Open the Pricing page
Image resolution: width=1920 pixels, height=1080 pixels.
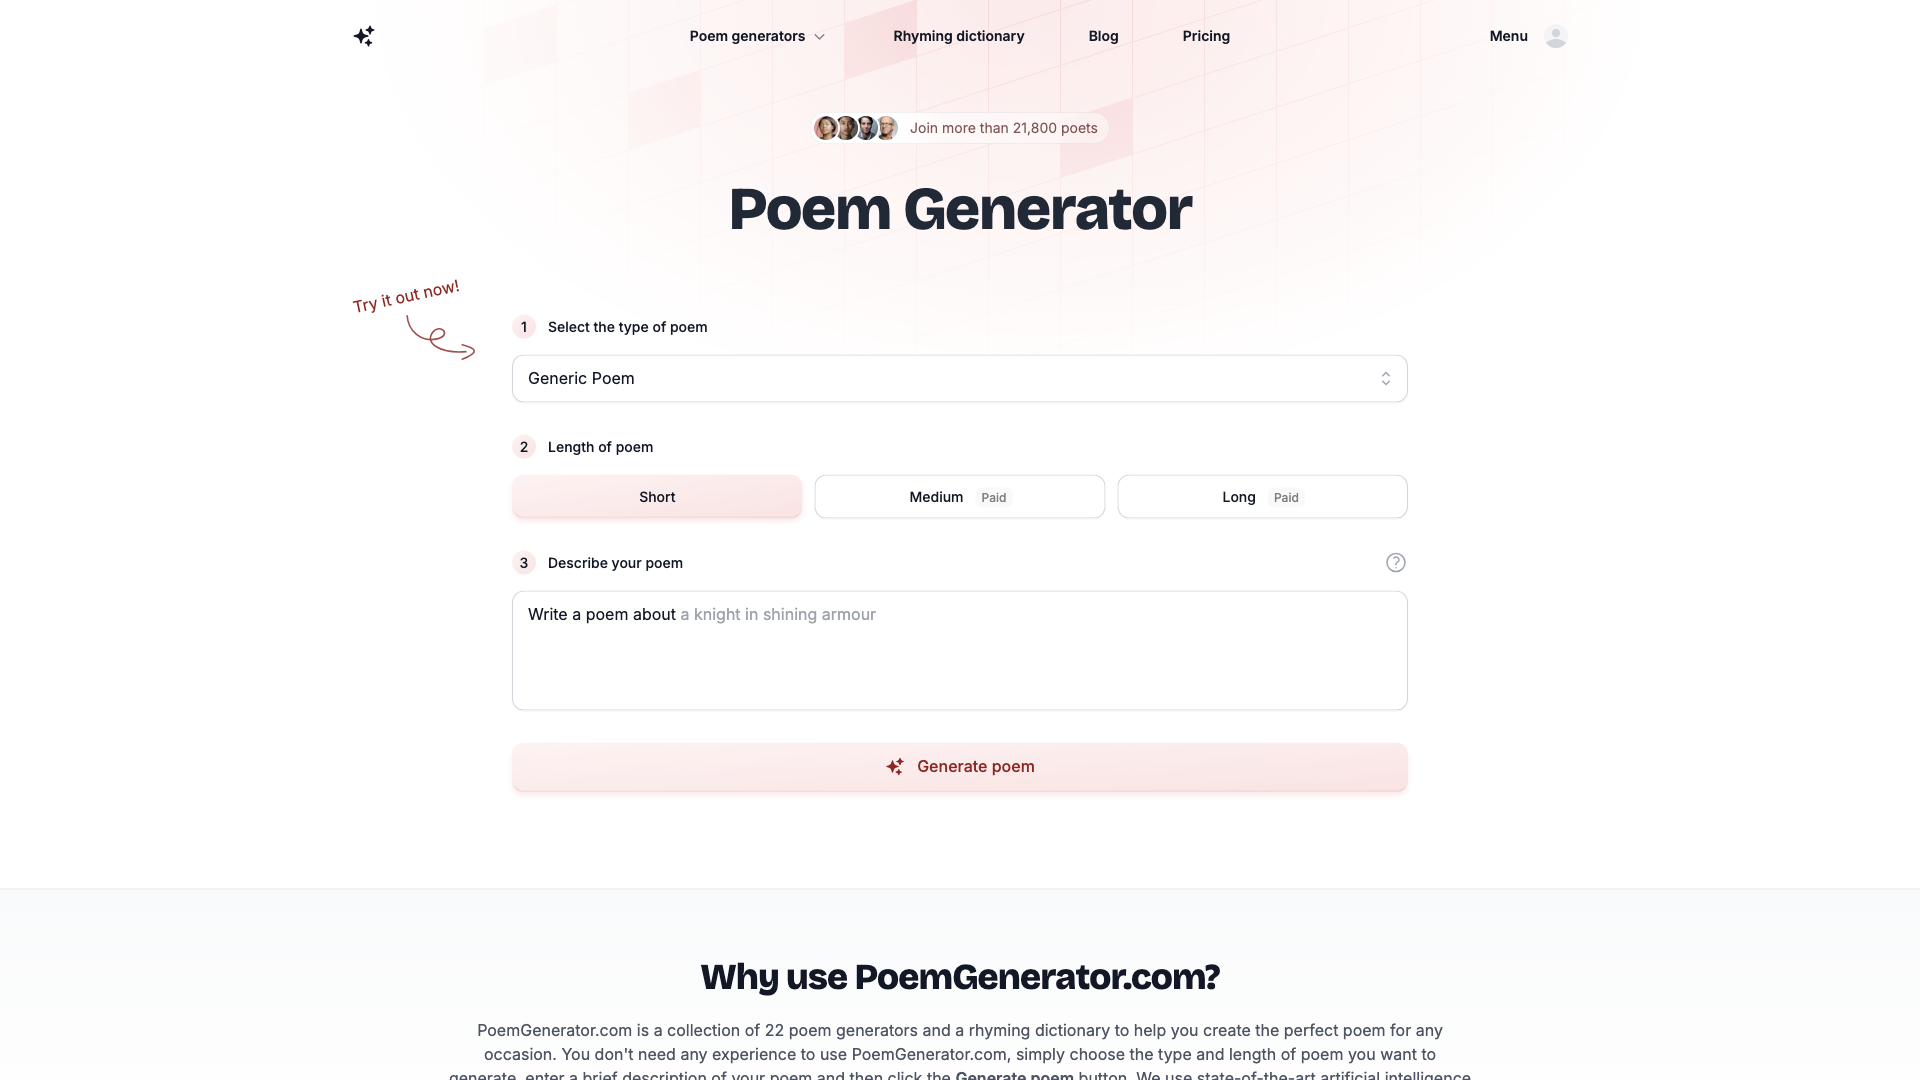(x=1205, y=36)
